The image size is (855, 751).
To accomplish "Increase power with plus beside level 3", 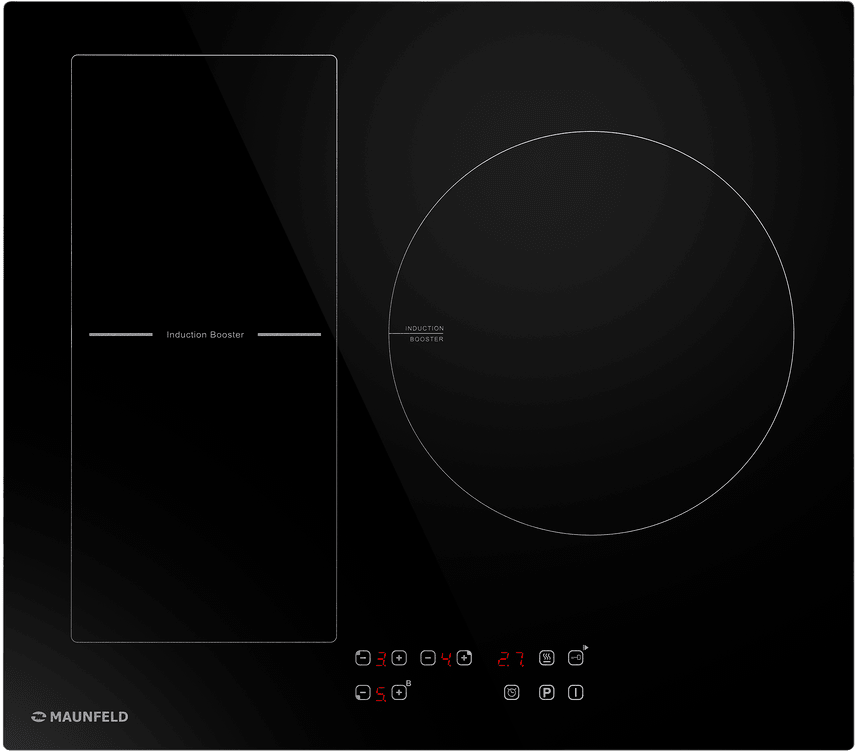I will [x=399, y=658].
